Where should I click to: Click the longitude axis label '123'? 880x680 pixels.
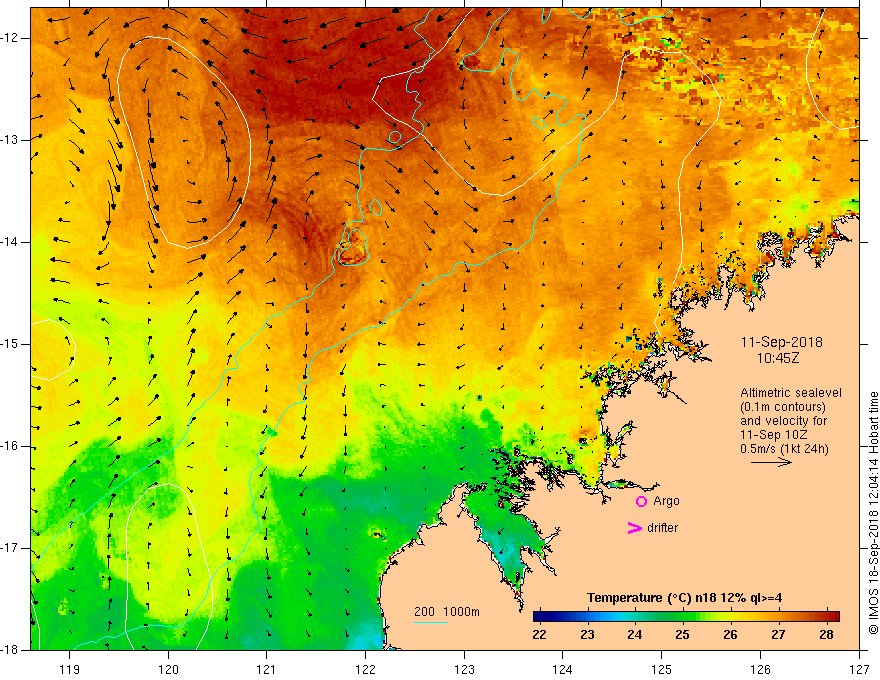pos(464,669)
